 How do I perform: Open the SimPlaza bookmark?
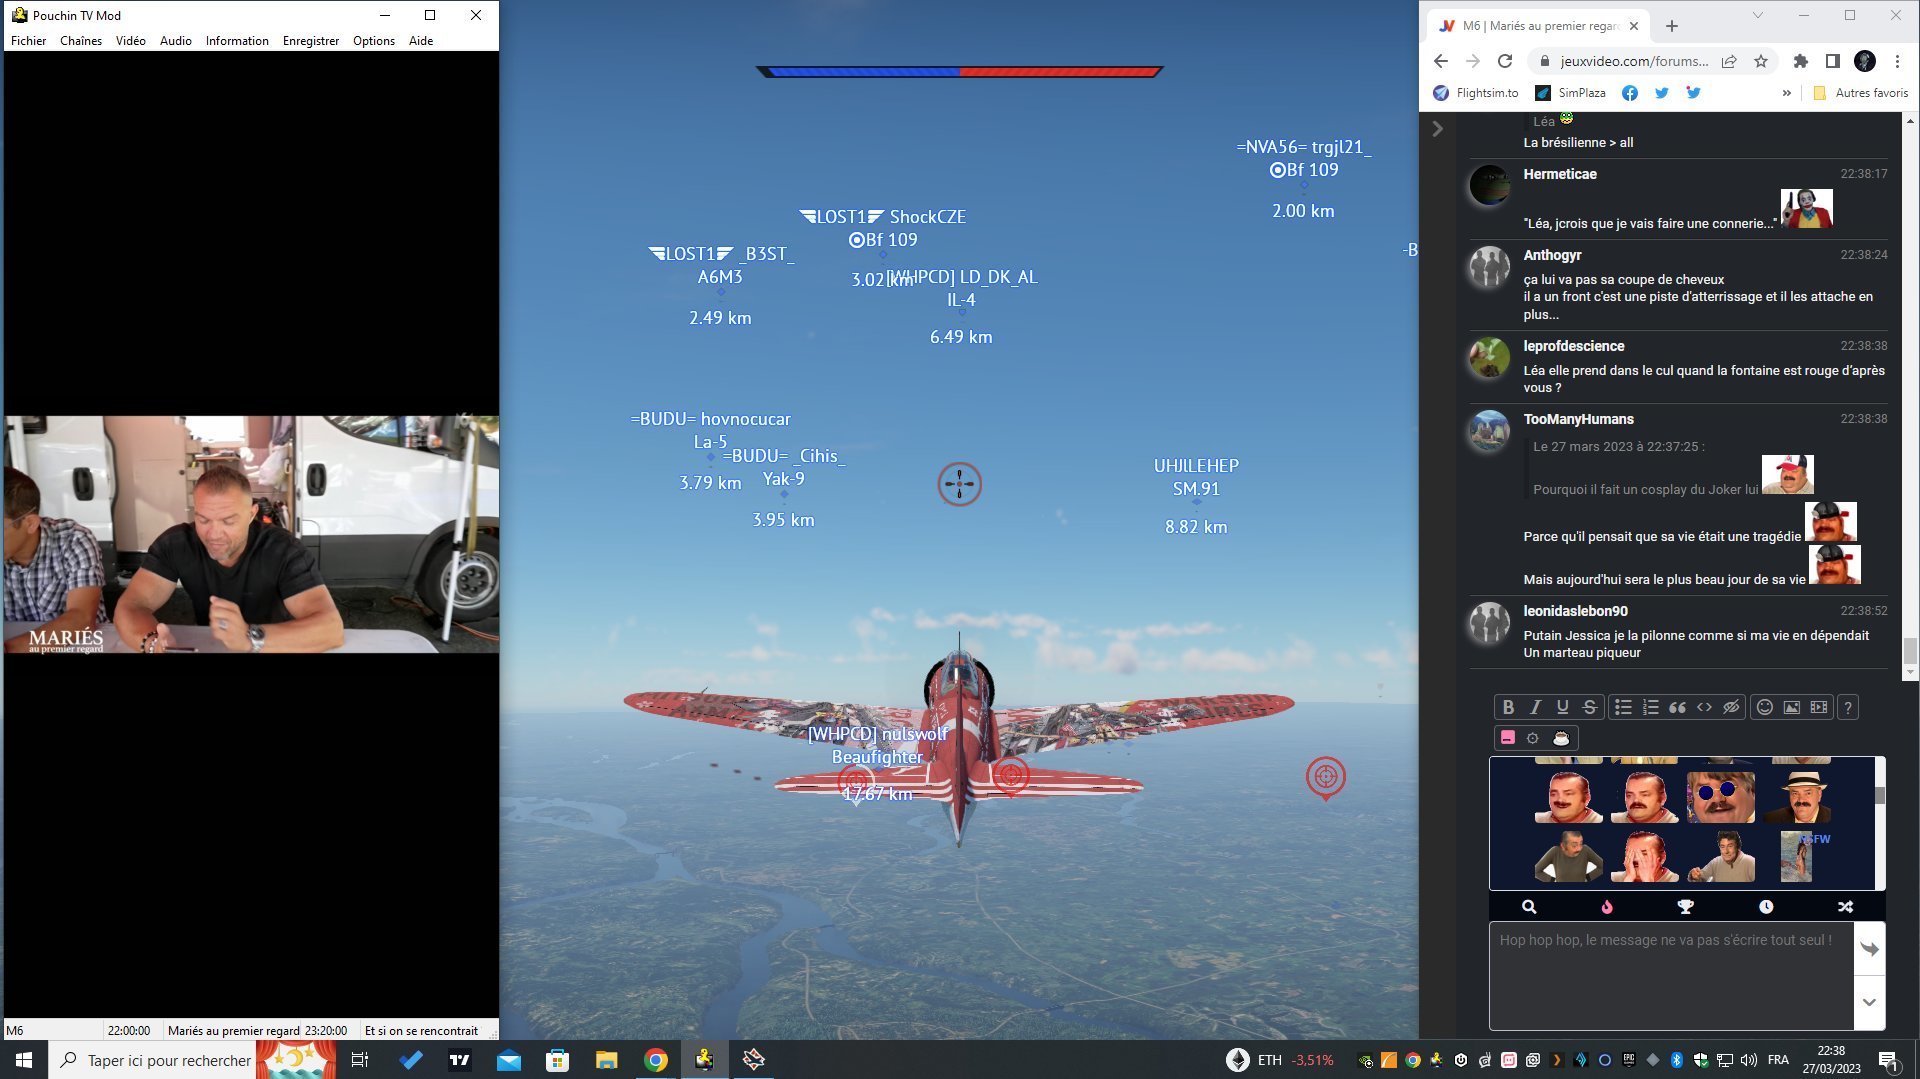(x=1571, y=93)
